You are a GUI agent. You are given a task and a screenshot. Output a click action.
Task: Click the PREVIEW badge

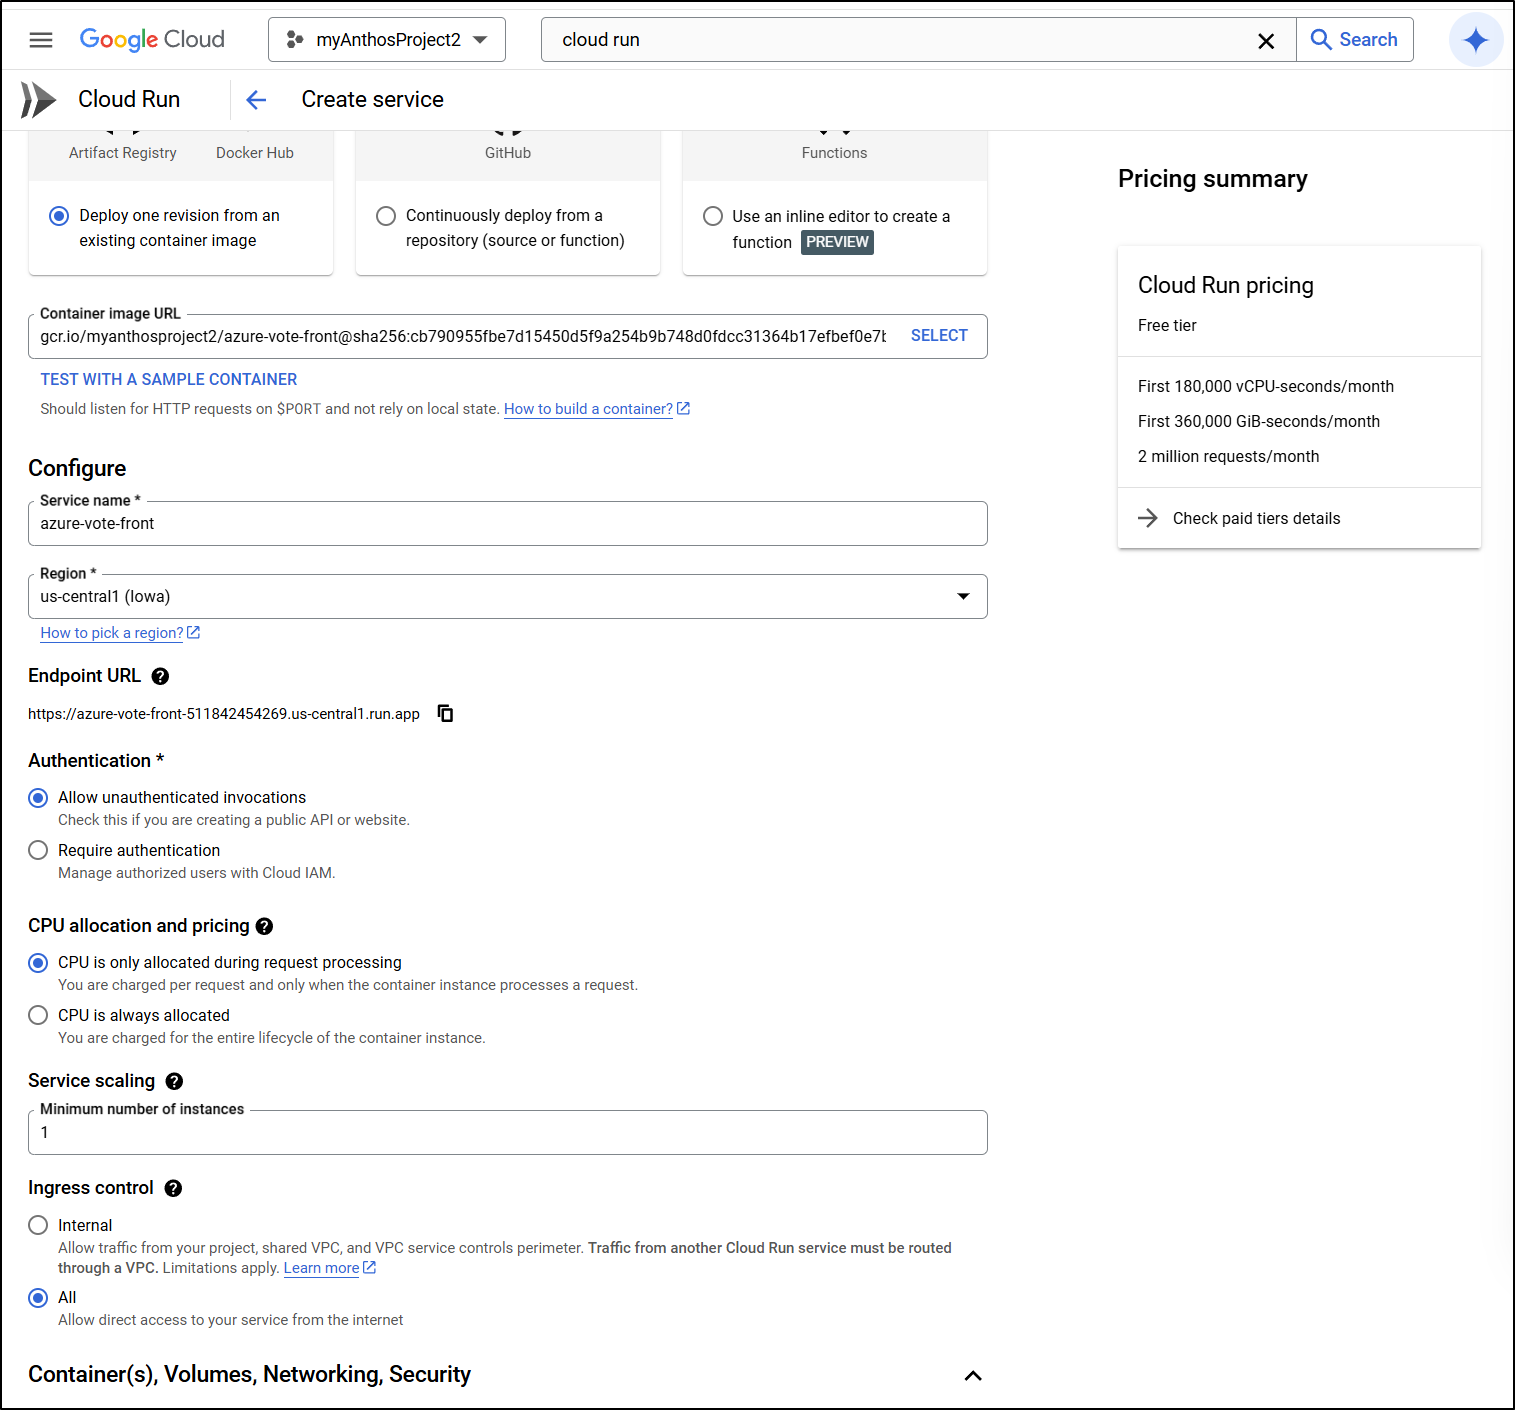(837, 242)
